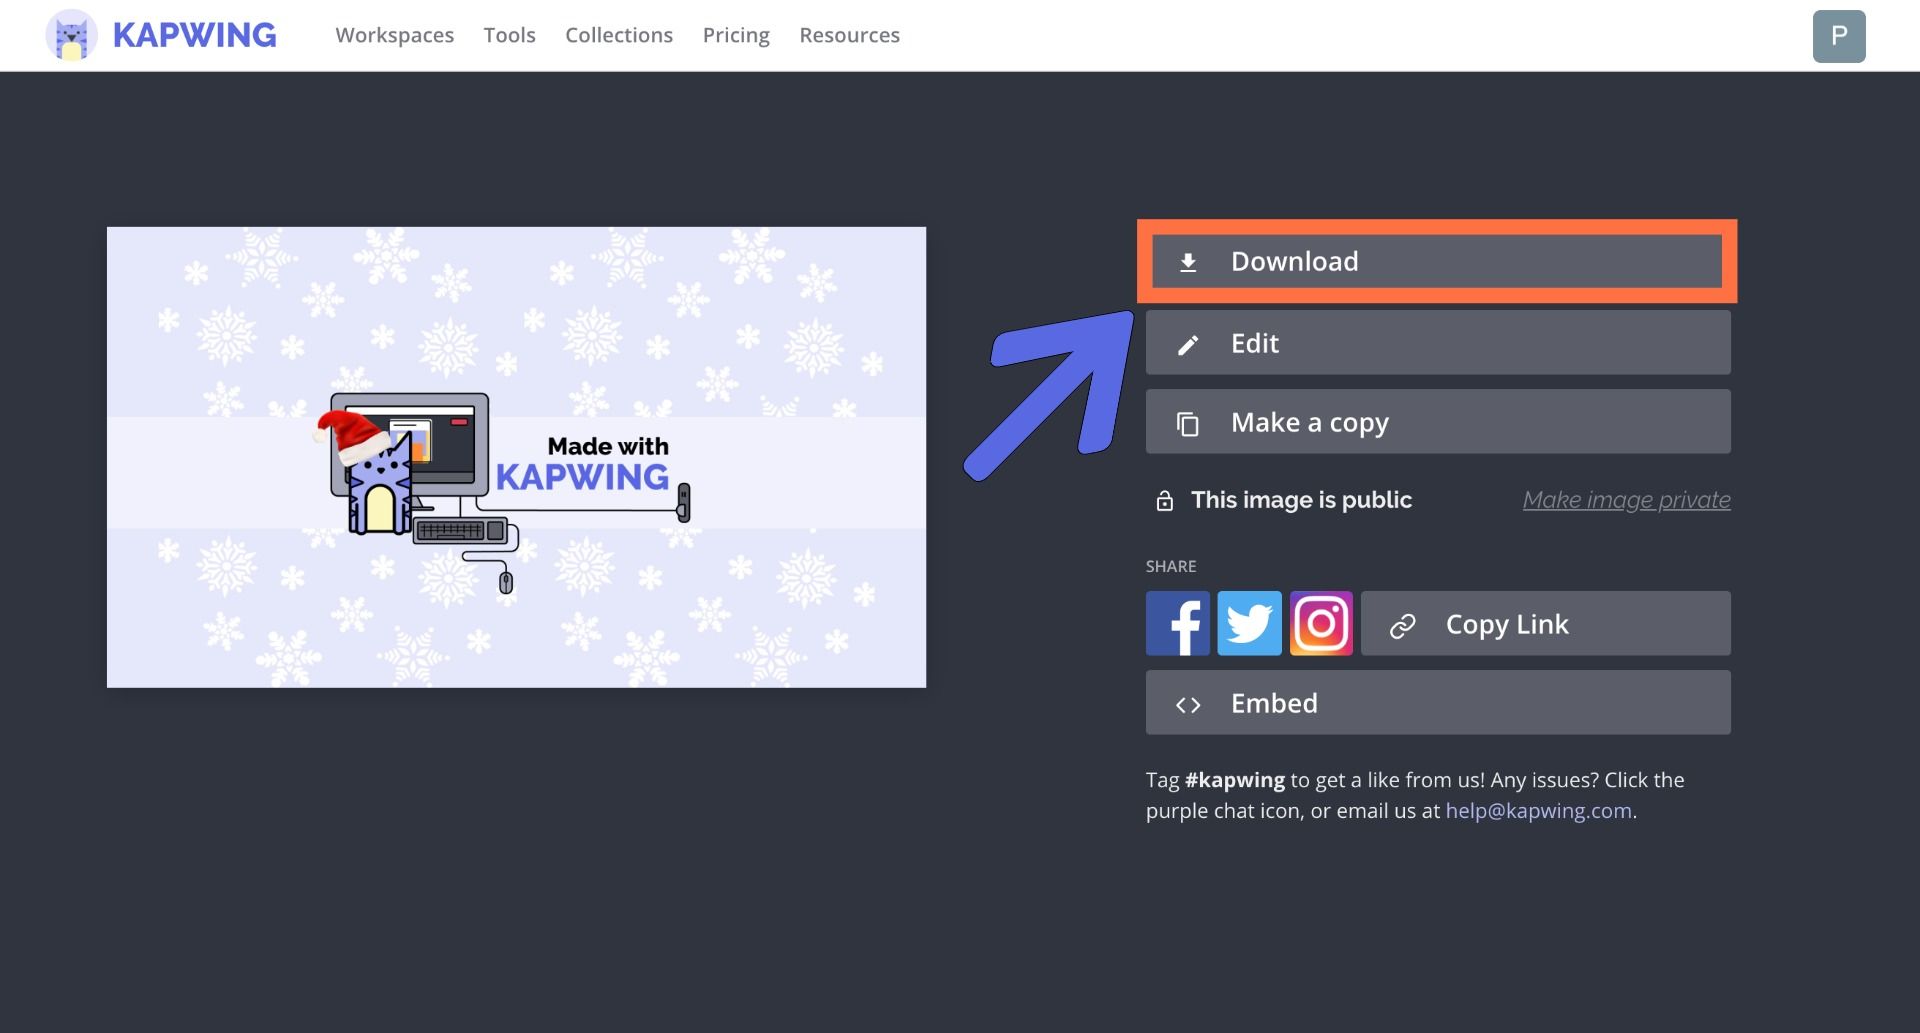Click the Copy Link button
The image size is (1920, 1033).
point(1506,623)
